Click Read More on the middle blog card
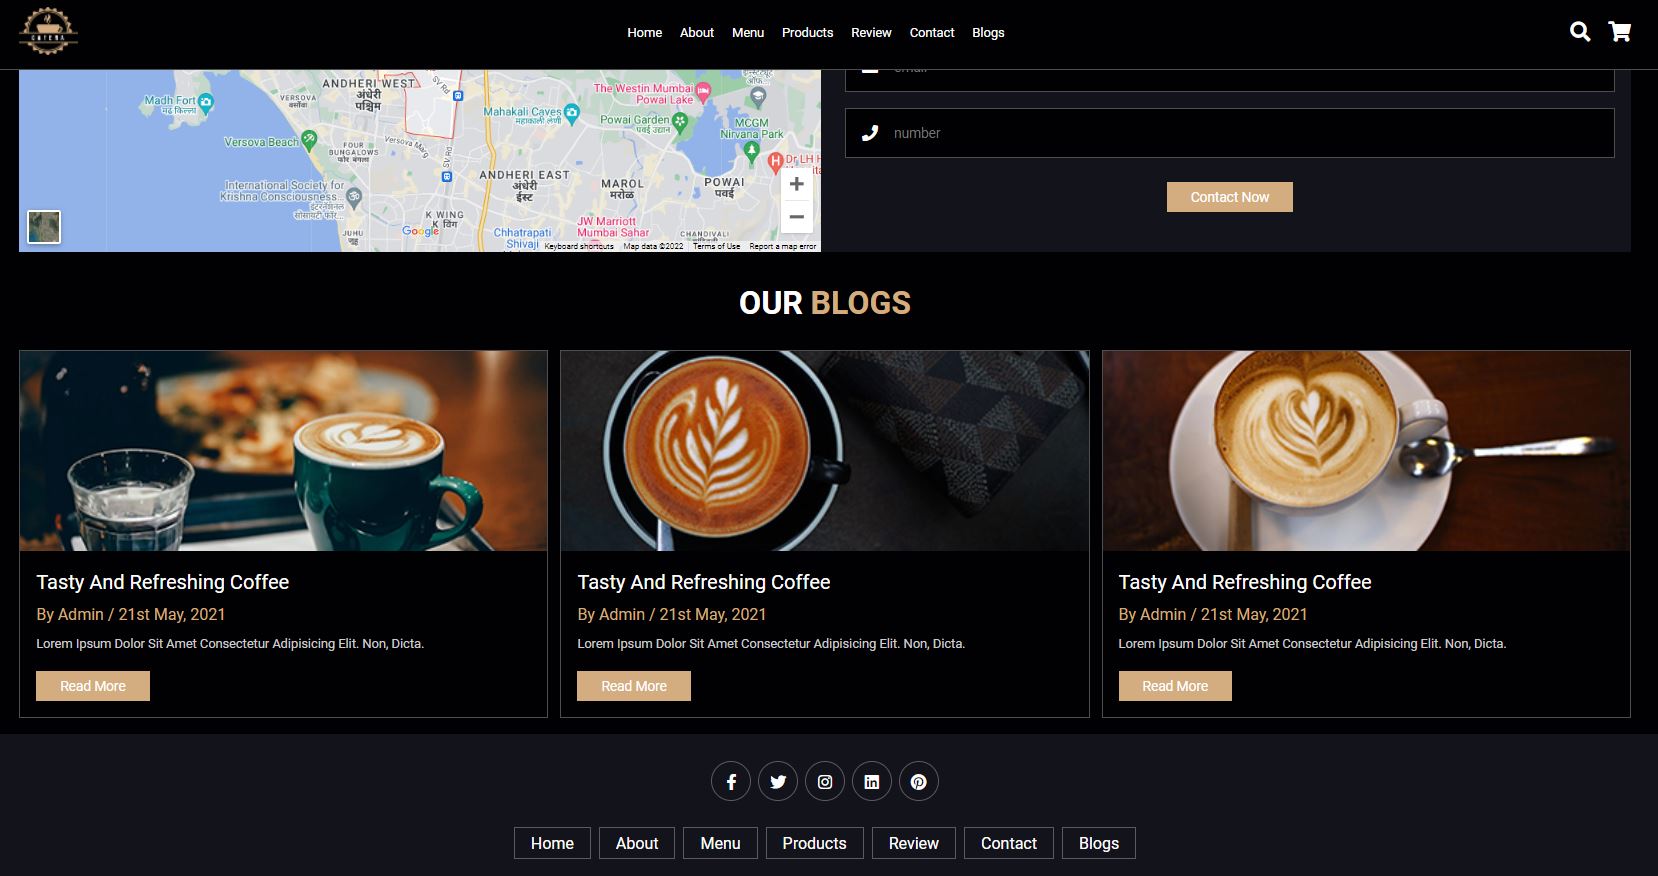1658x876 pixels. [x=634, y=686]
